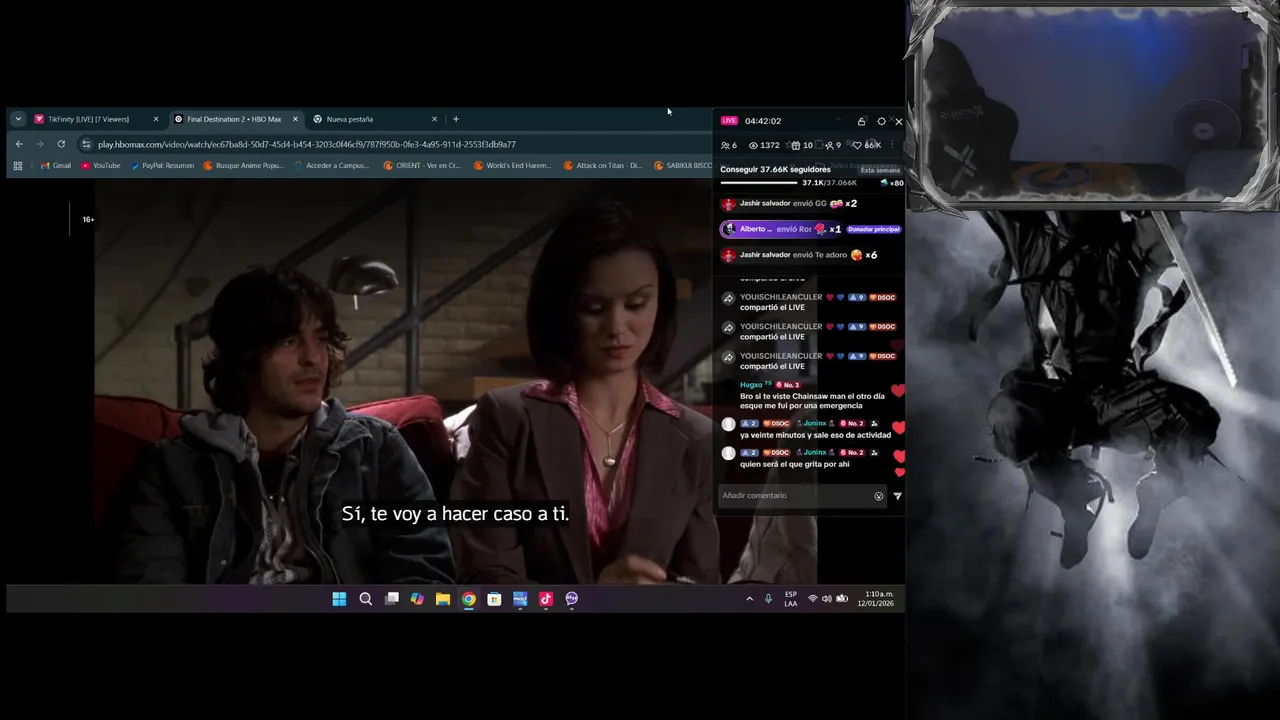Image resolution: width=1280 pixels, height=720 pixels.
Task: Switch to the Nueva pestaña tab
Action: click(x=375, y=119)
